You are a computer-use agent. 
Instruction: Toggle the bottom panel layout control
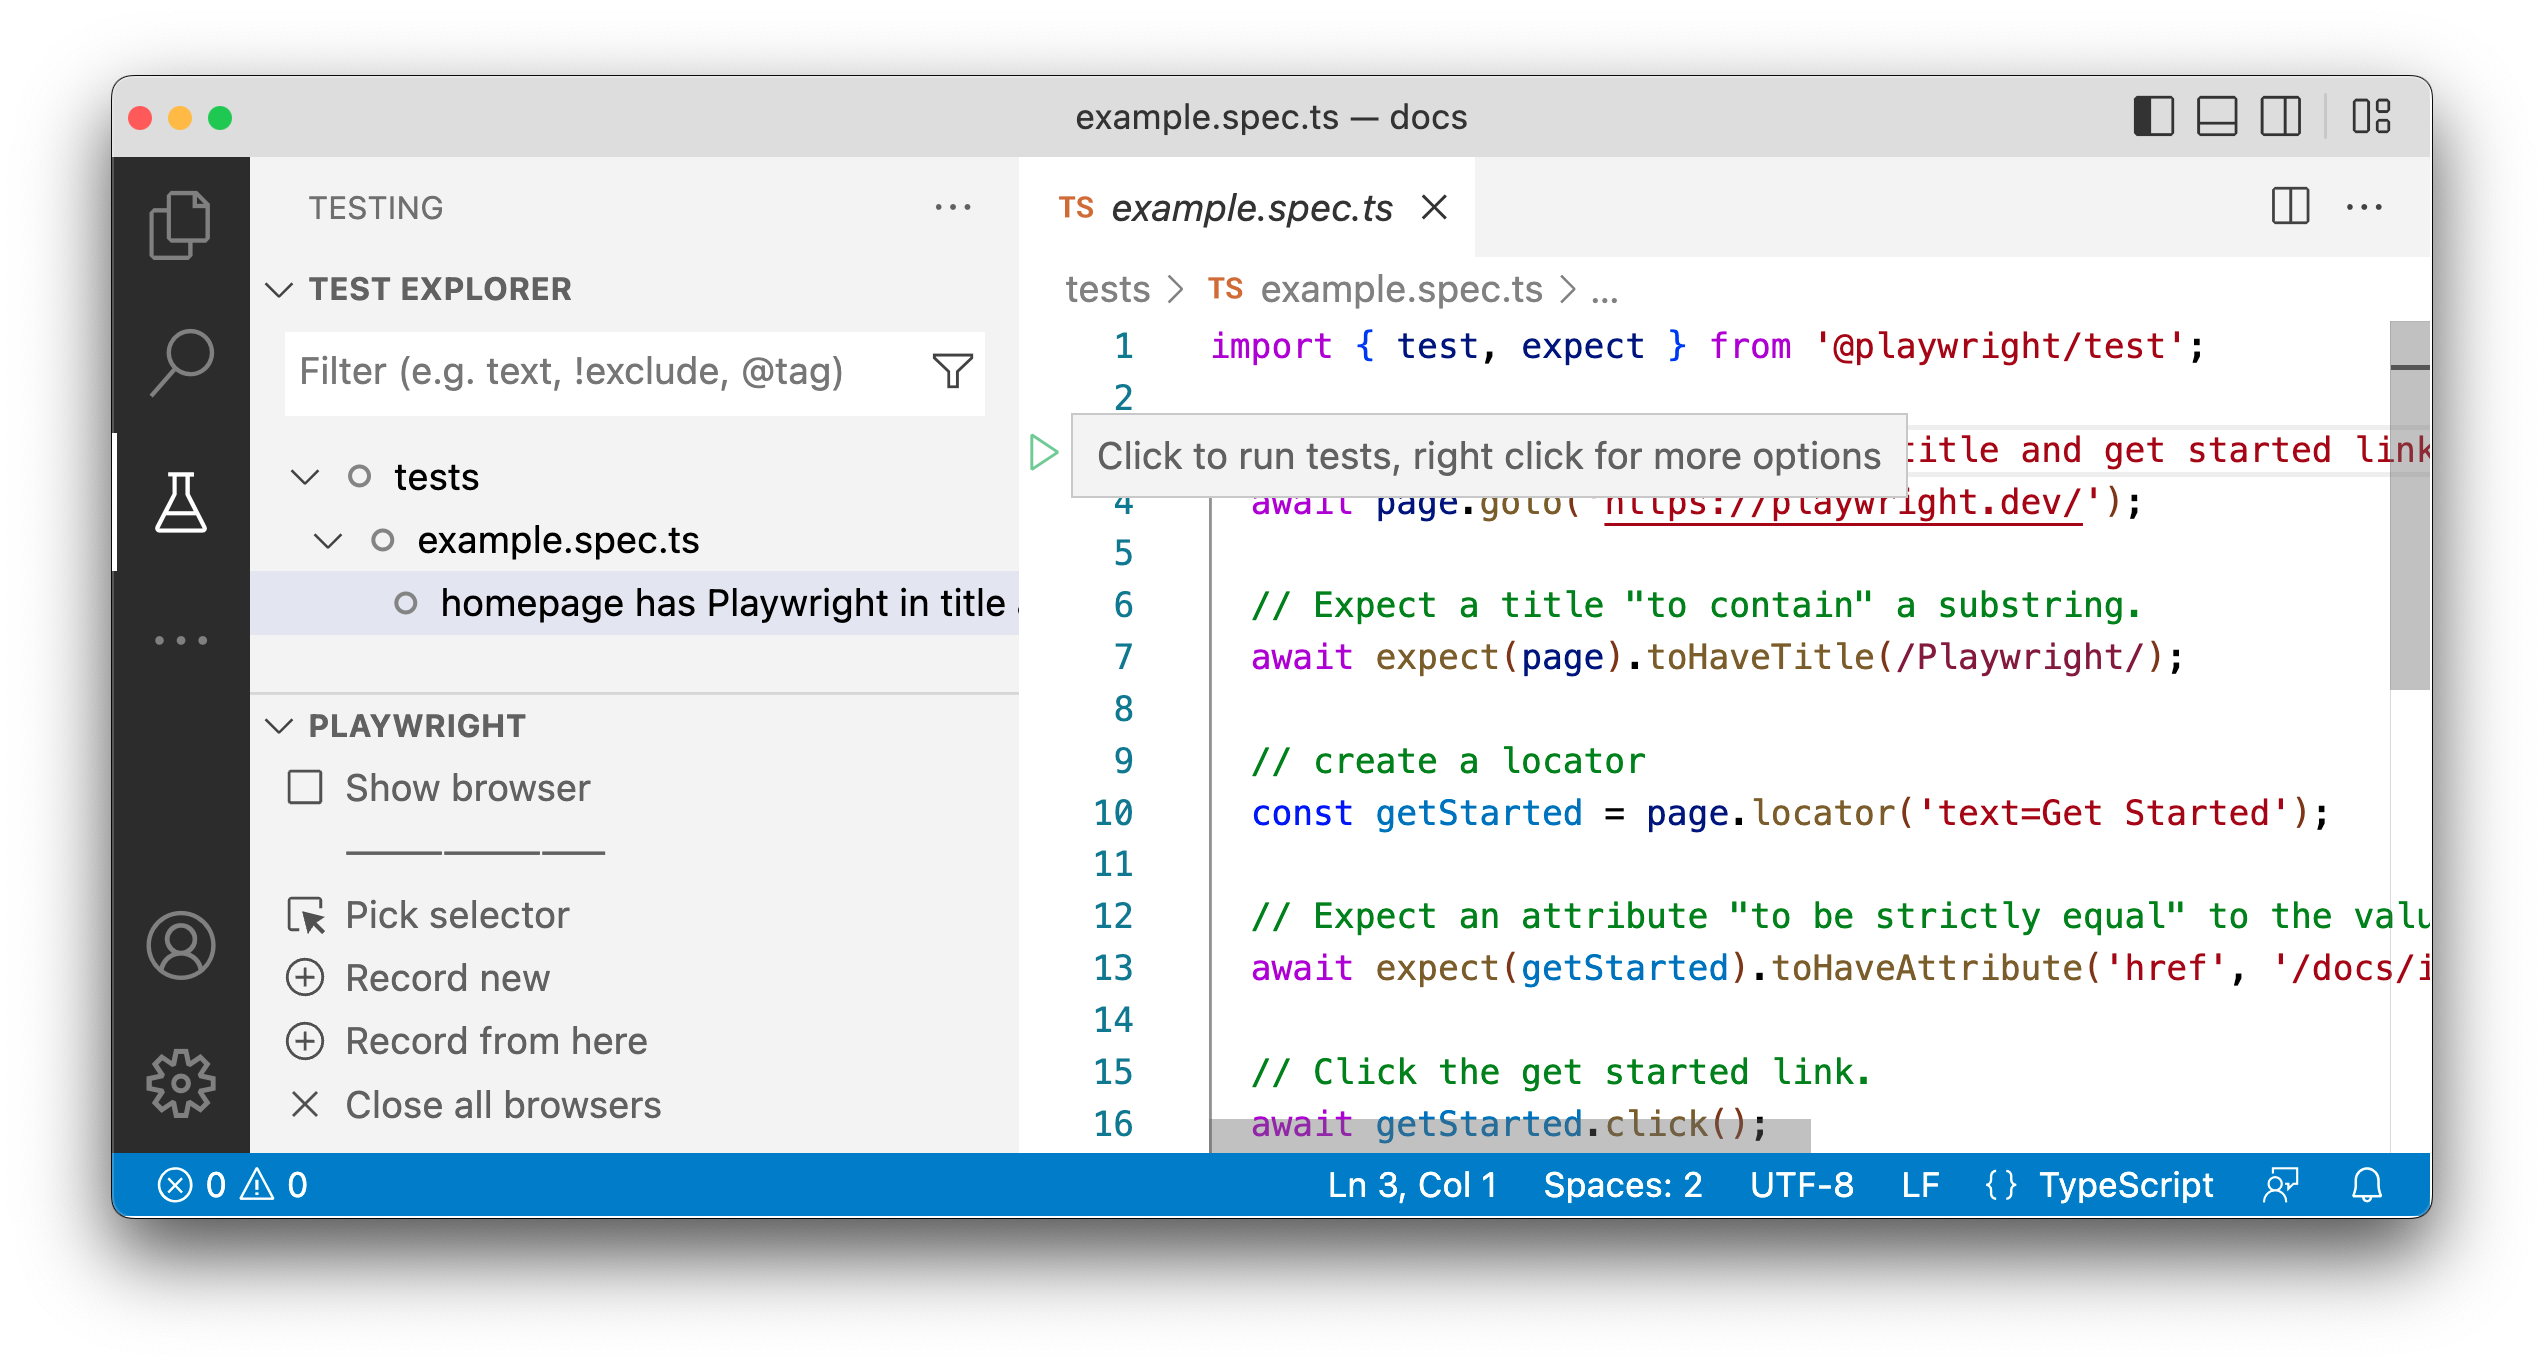pyautogui.click(x=2216, y=117)
